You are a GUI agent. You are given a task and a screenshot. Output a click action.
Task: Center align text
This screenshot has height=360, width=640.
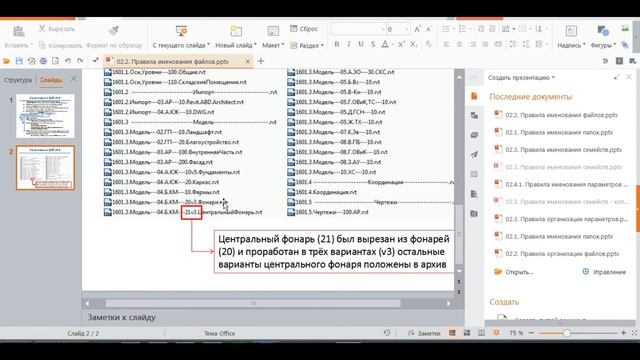460,44
